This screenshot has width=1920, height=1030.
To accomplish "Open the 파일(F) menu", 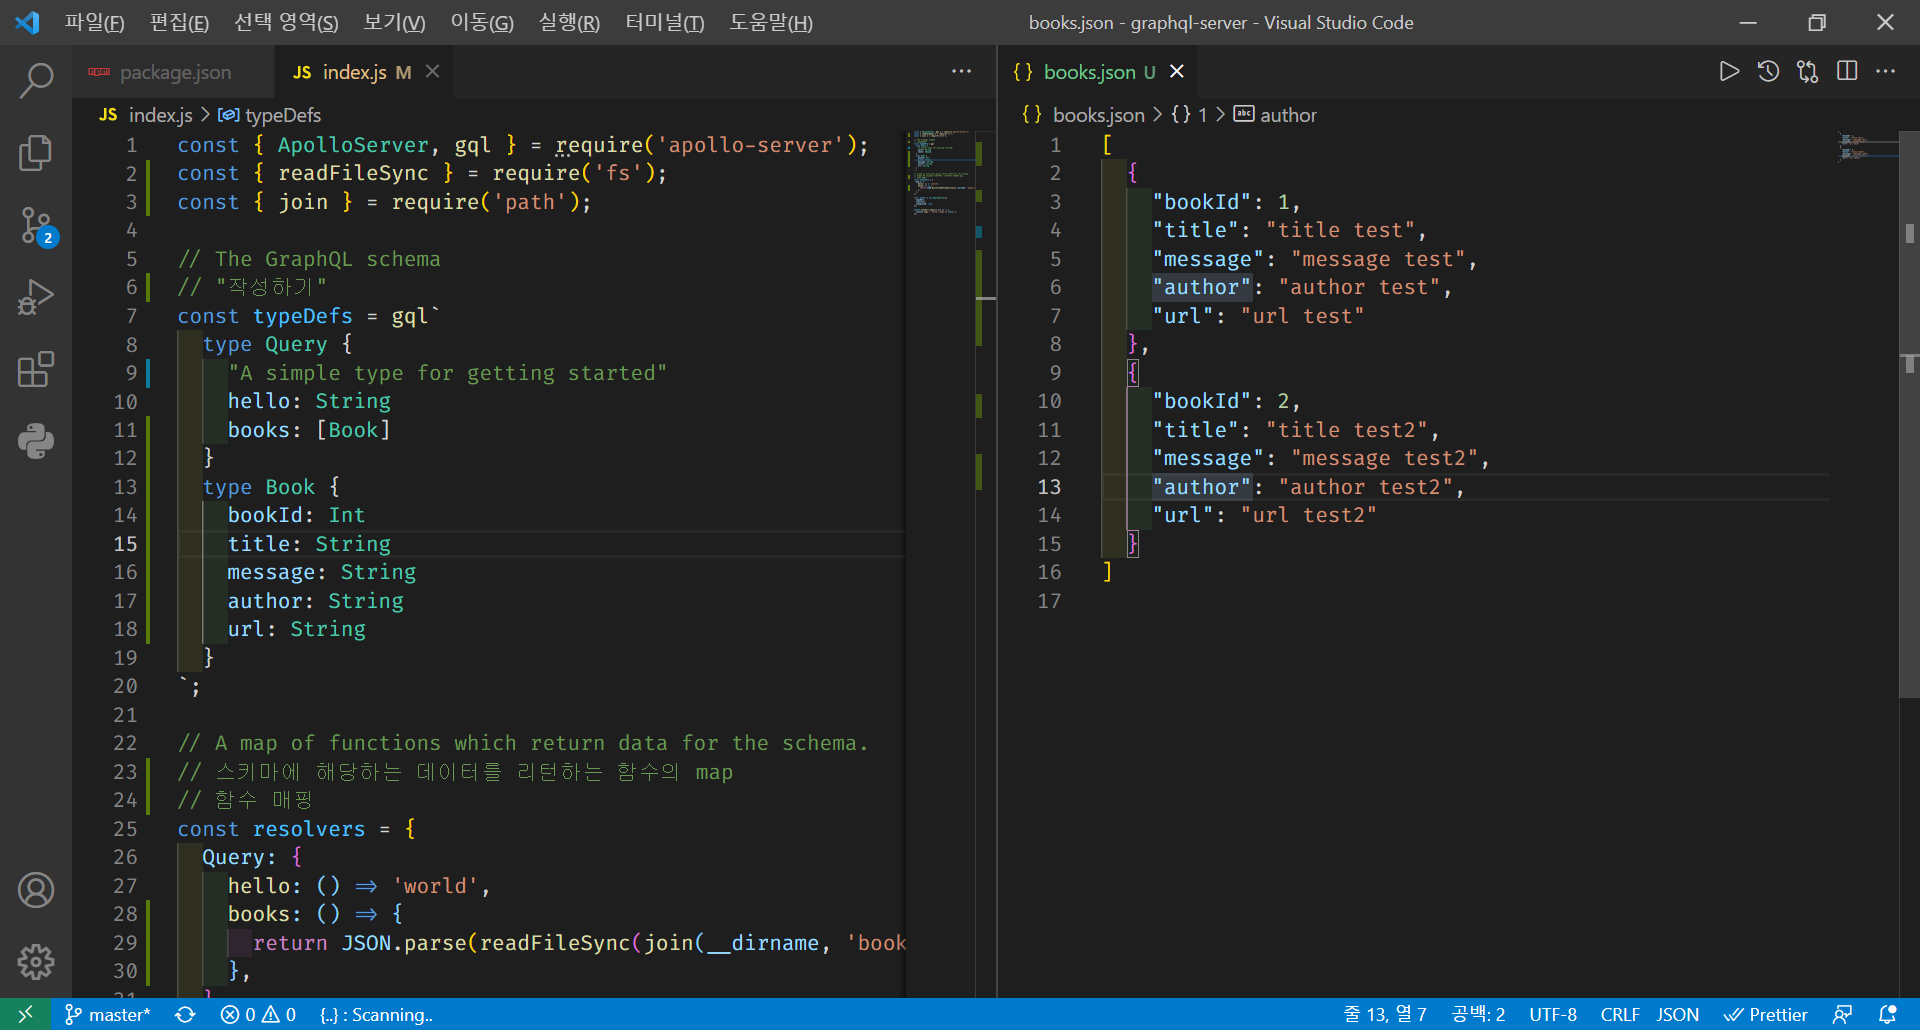I will (x=94, y=22).
